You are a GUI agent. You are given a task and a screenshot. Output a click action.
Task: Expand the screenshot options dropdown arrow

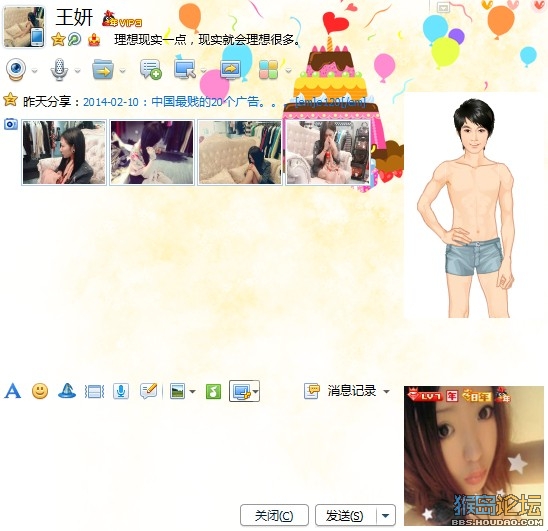[x=255, y=392]
